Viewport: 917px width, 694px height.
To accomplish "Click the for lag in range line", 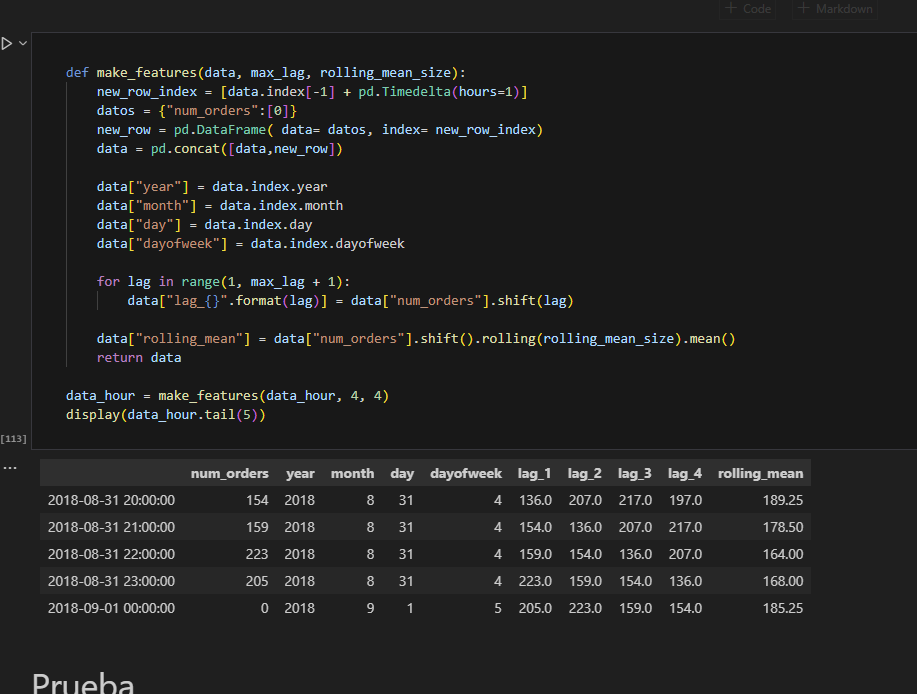I will pos(223,282).
